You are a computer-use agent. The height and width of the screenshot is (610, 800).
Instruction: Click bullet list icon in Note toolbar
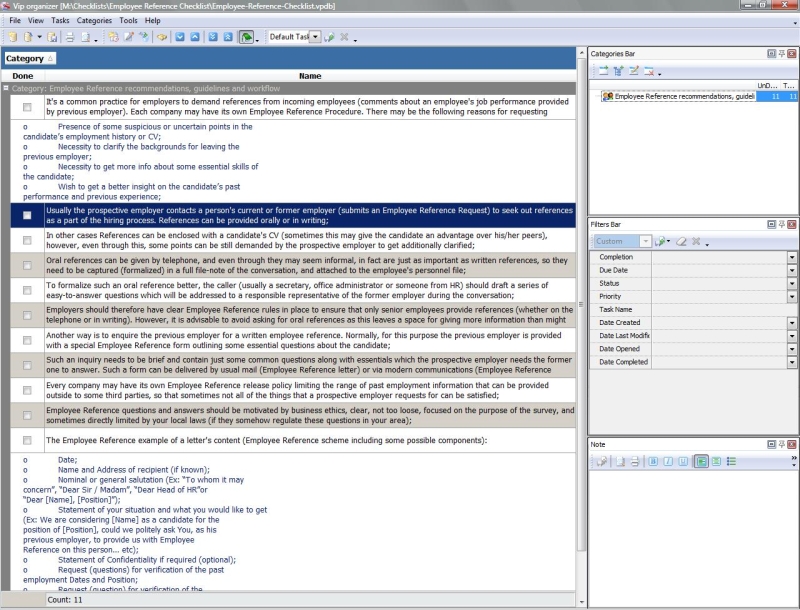[x=731, y=461]
